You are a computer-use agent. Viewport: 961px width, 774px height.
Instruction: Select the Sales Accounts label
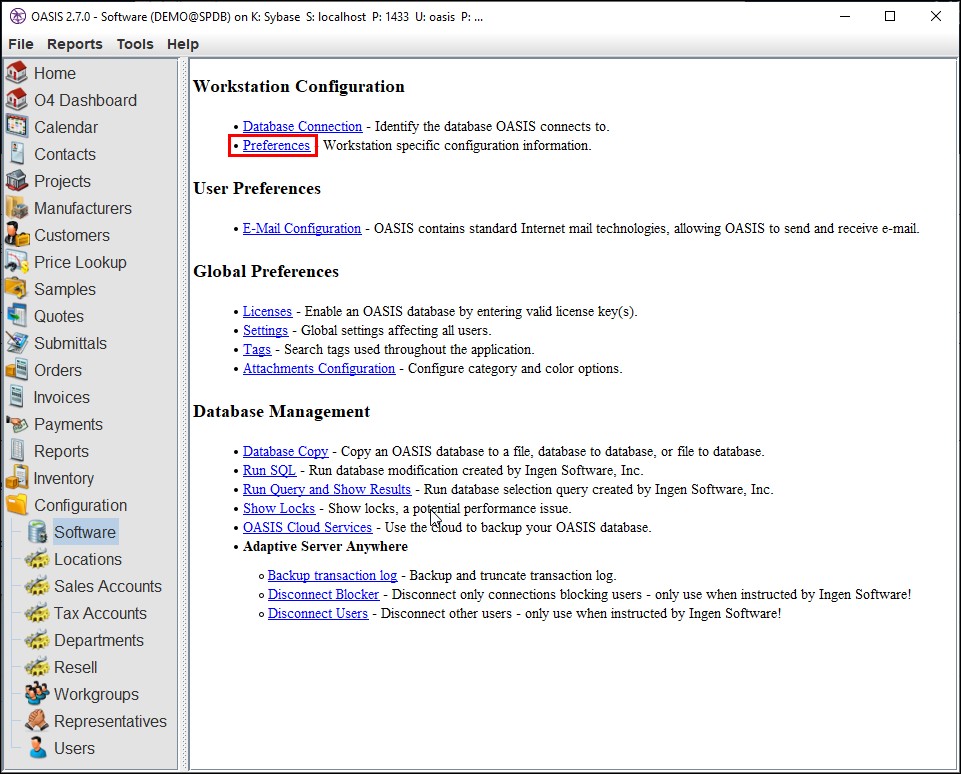[108, 586]
